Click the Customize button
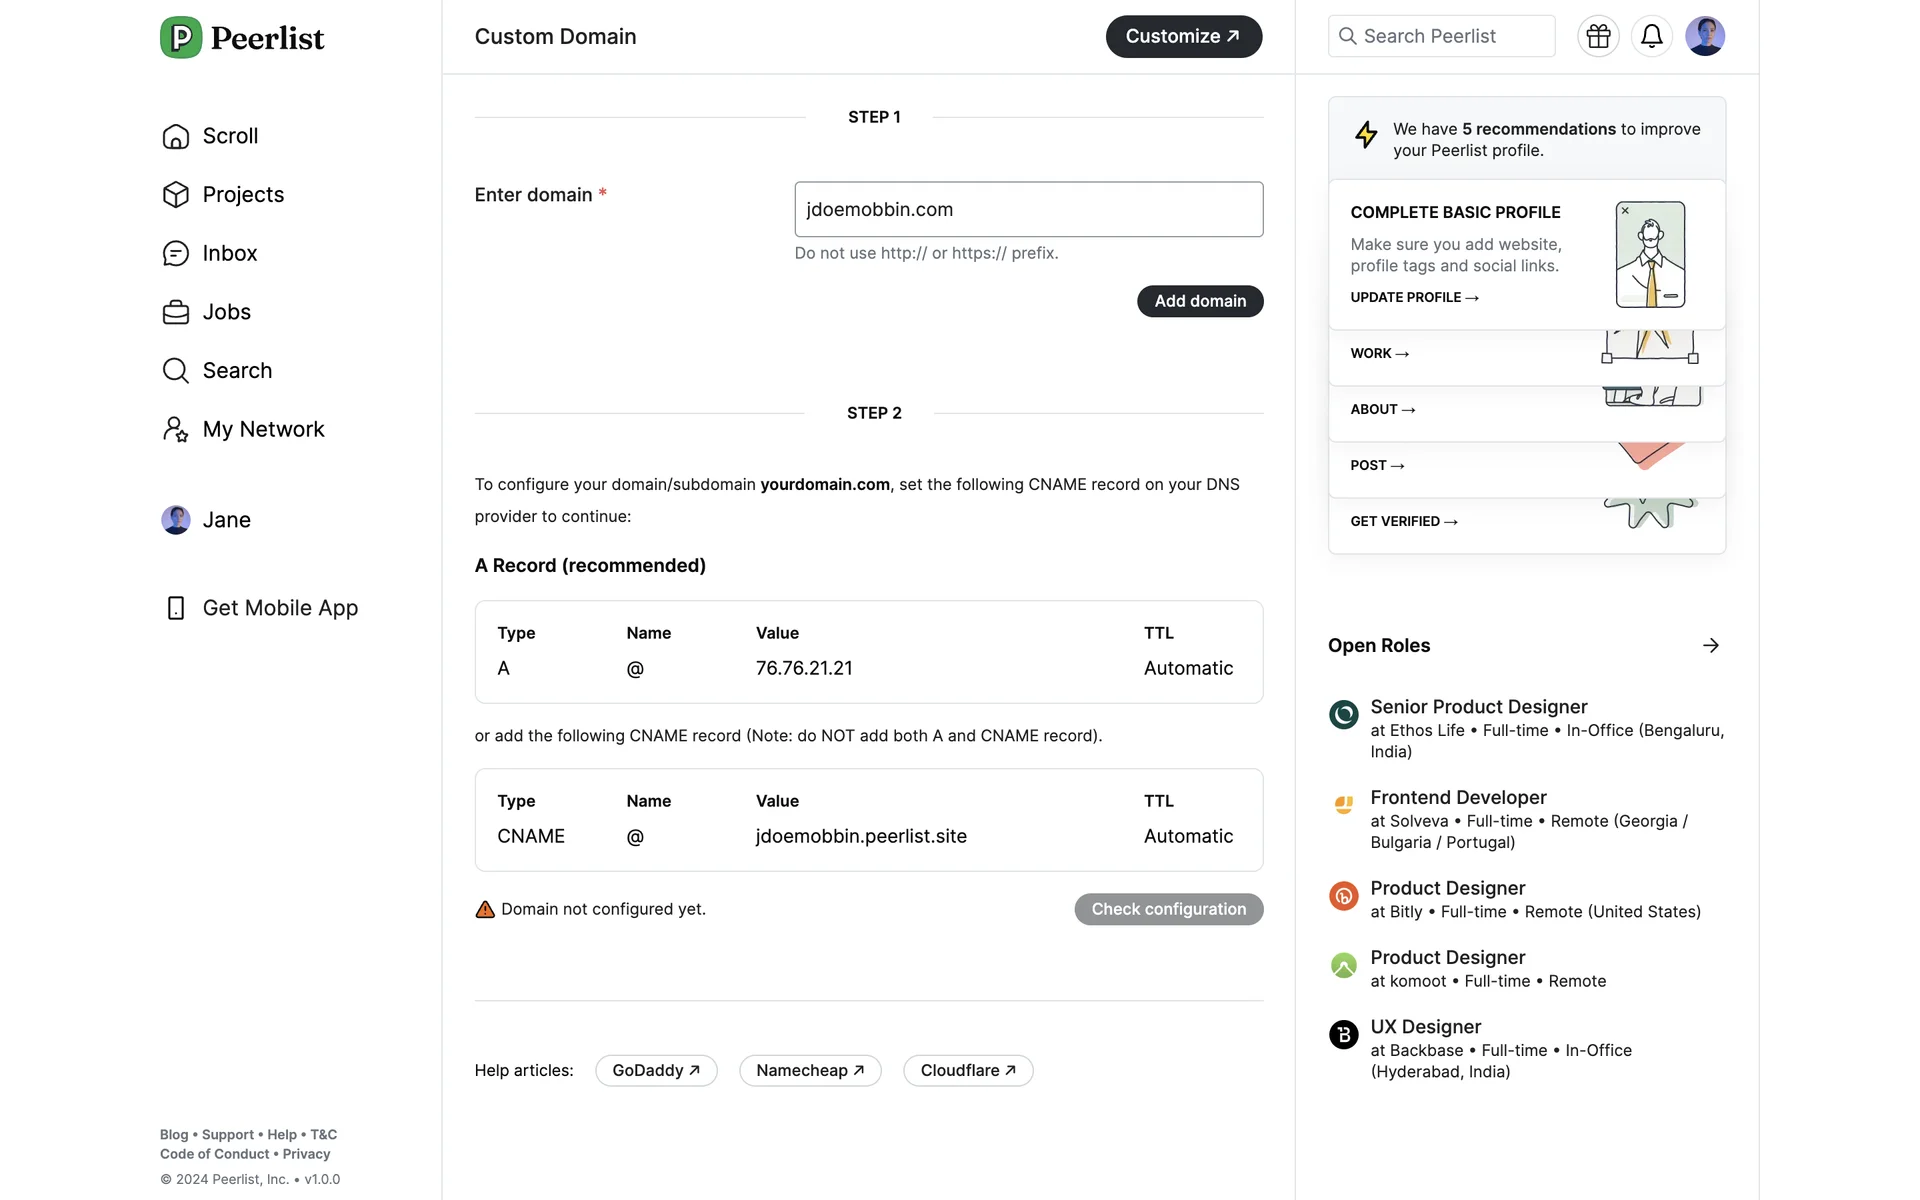 [1183, 37]
